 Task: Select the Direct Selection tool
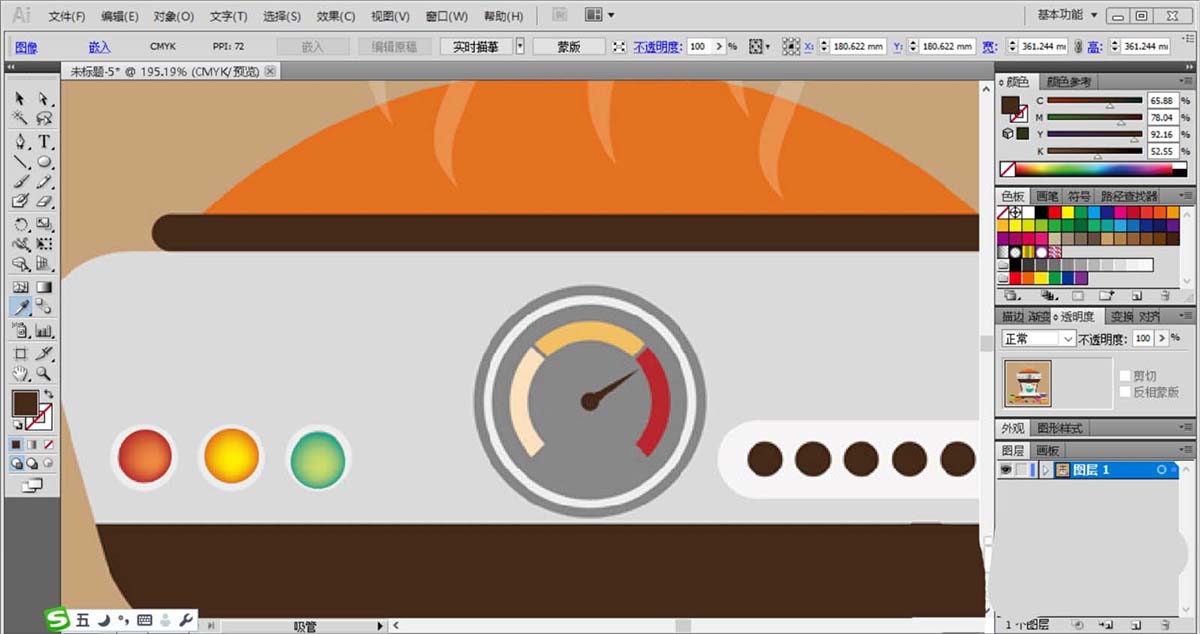coord(44,98)
